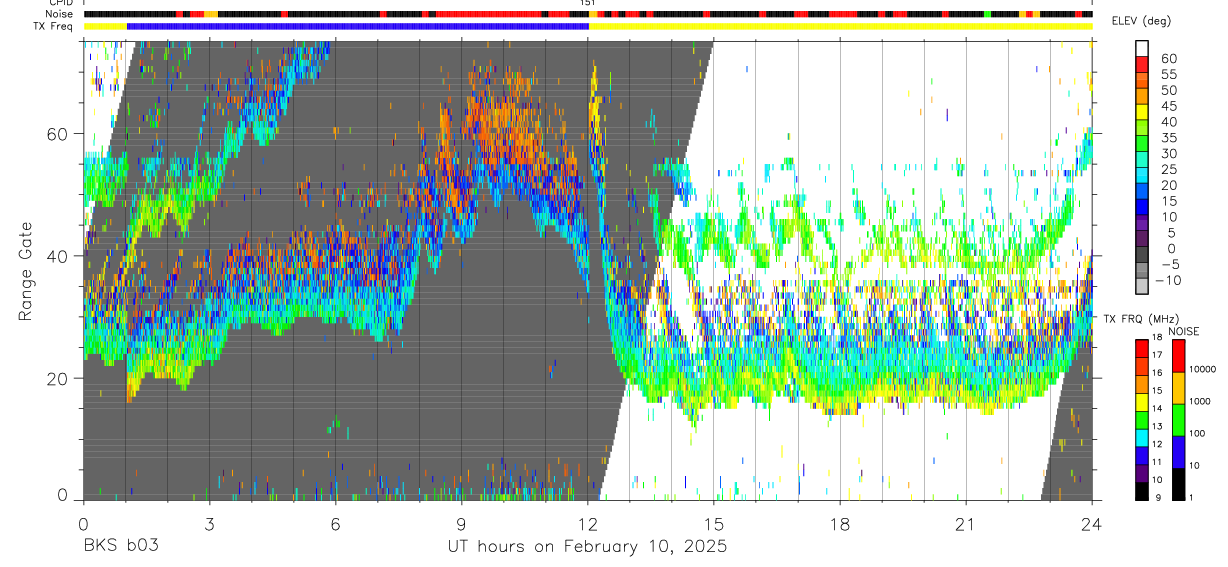
Task: Click the blue section of the TX Freq strip
Action: pyautogui.click(x=358, y=26)
